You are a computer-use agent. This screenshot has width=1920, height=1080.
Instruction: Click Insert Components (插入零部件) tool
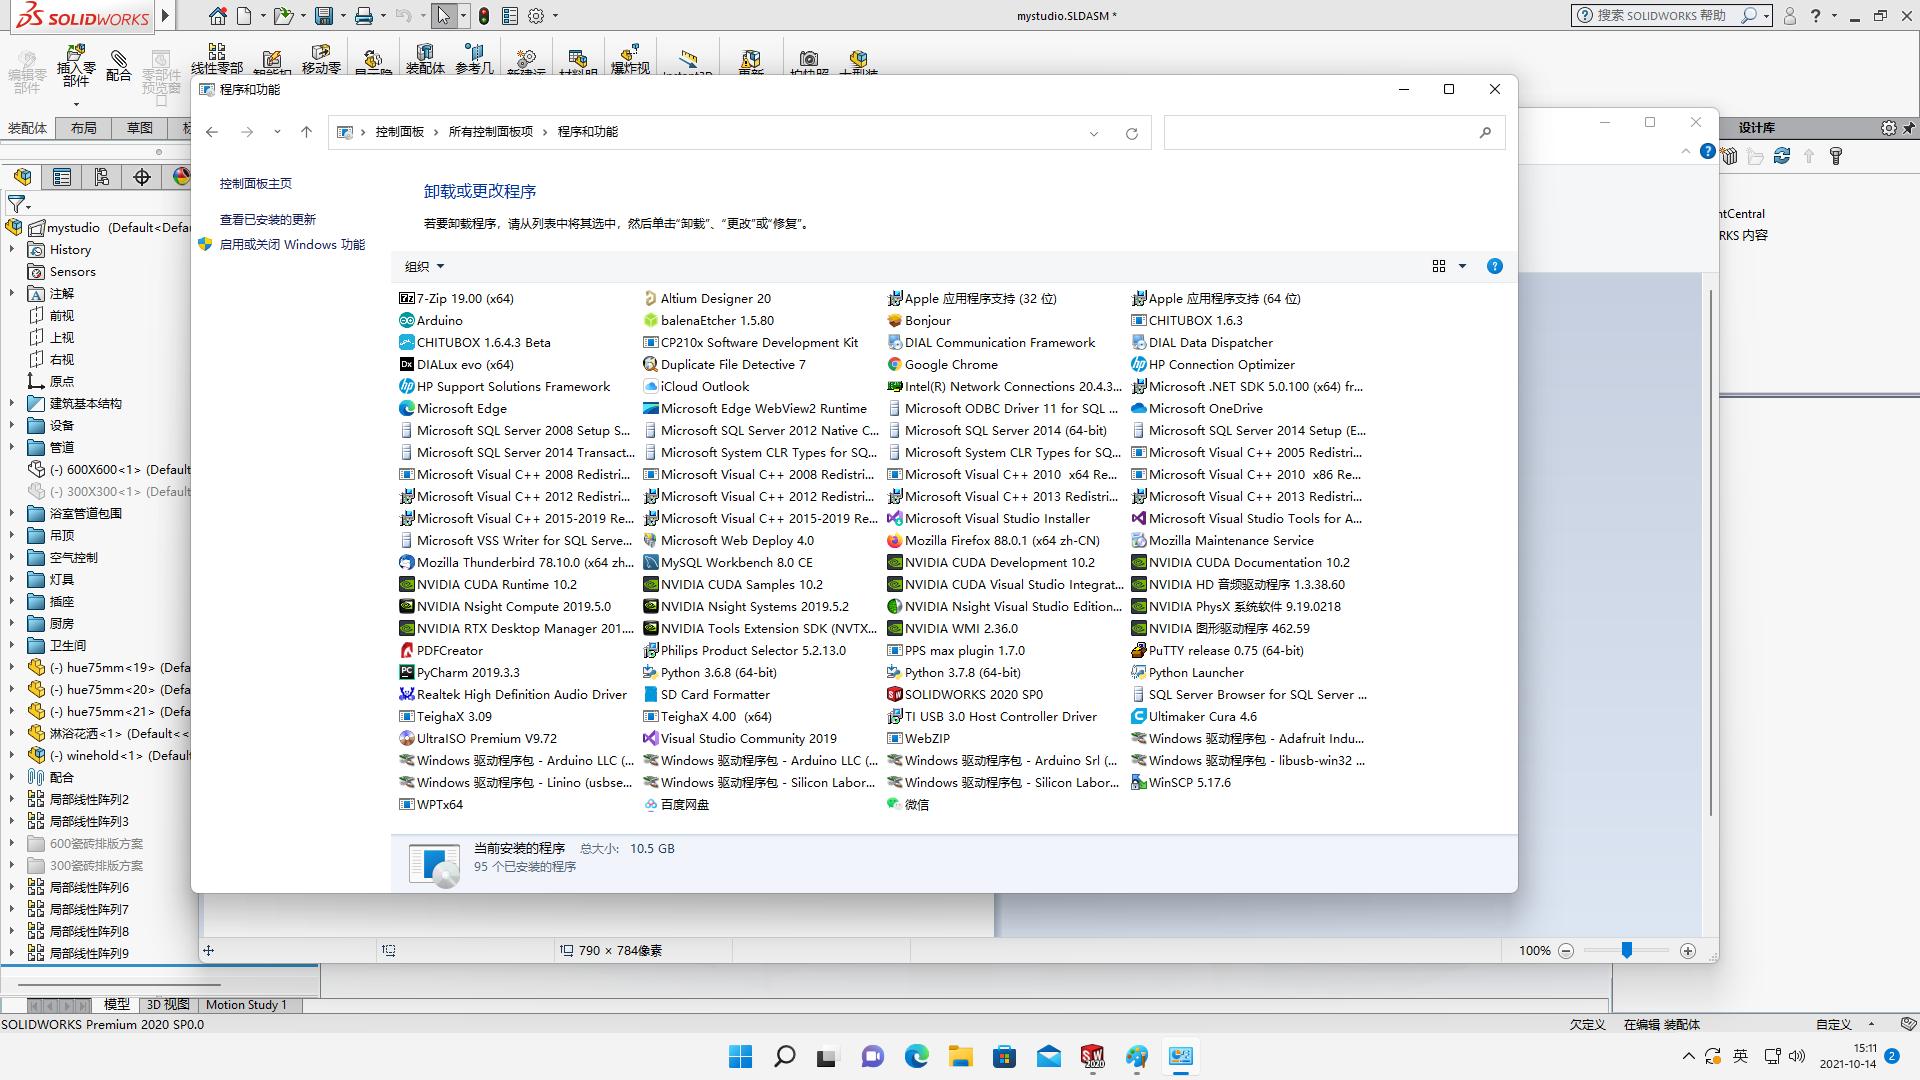(x=76, y=66)
